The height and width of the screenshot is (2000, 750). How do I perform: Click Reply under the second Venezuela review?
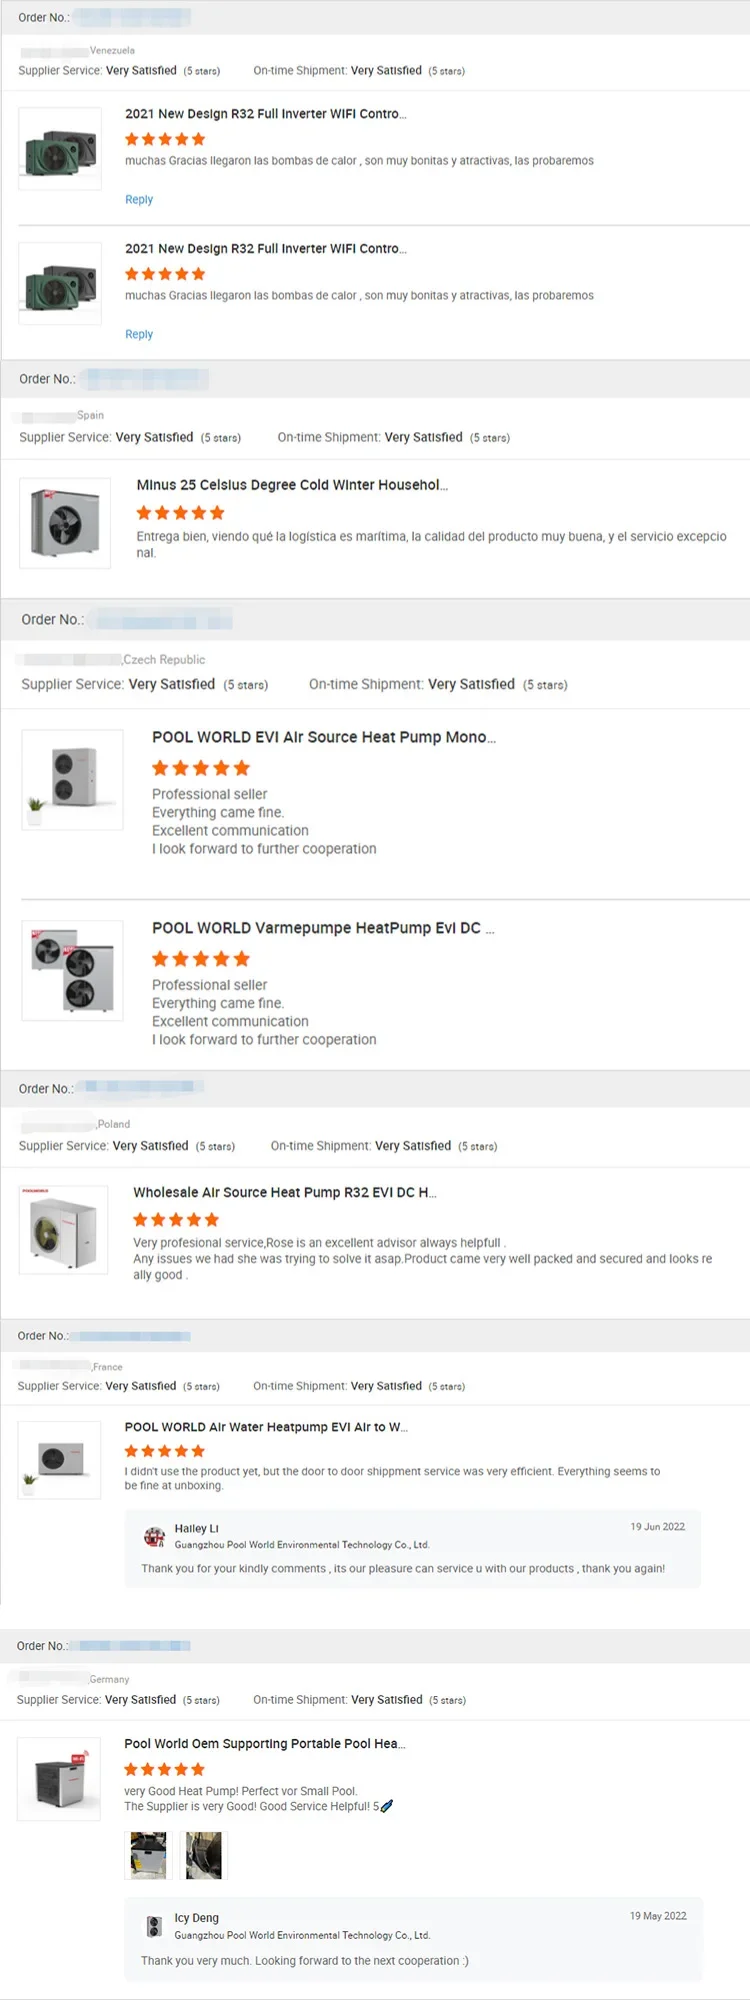[139, 334]
